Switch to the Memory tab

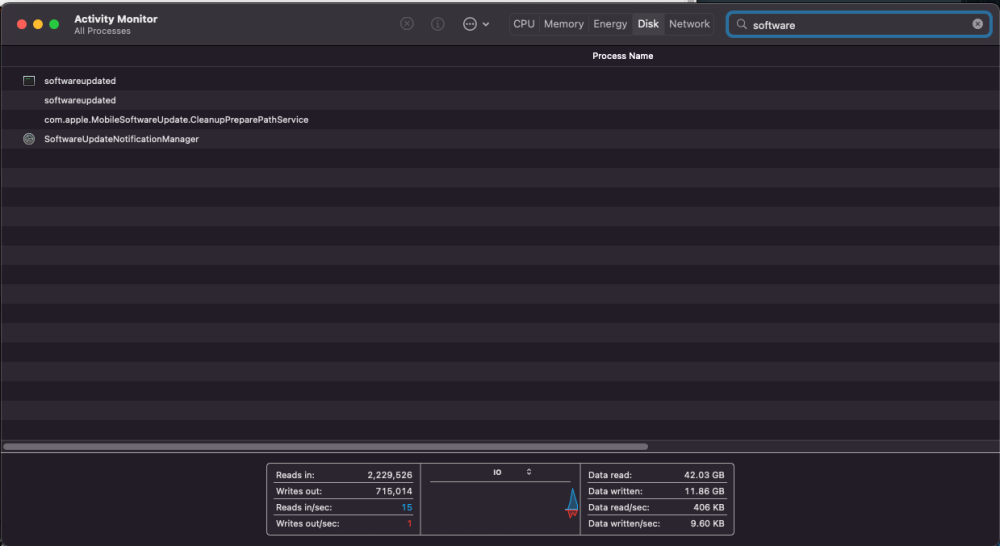click(564, 24)
